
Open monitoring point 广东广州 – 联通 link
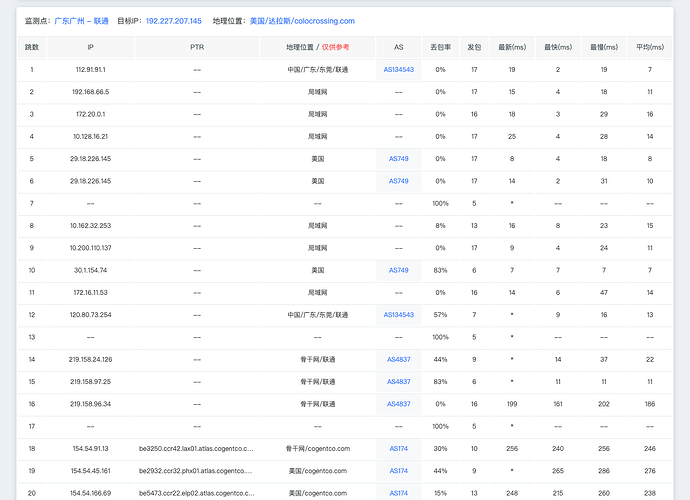point(81,21)
